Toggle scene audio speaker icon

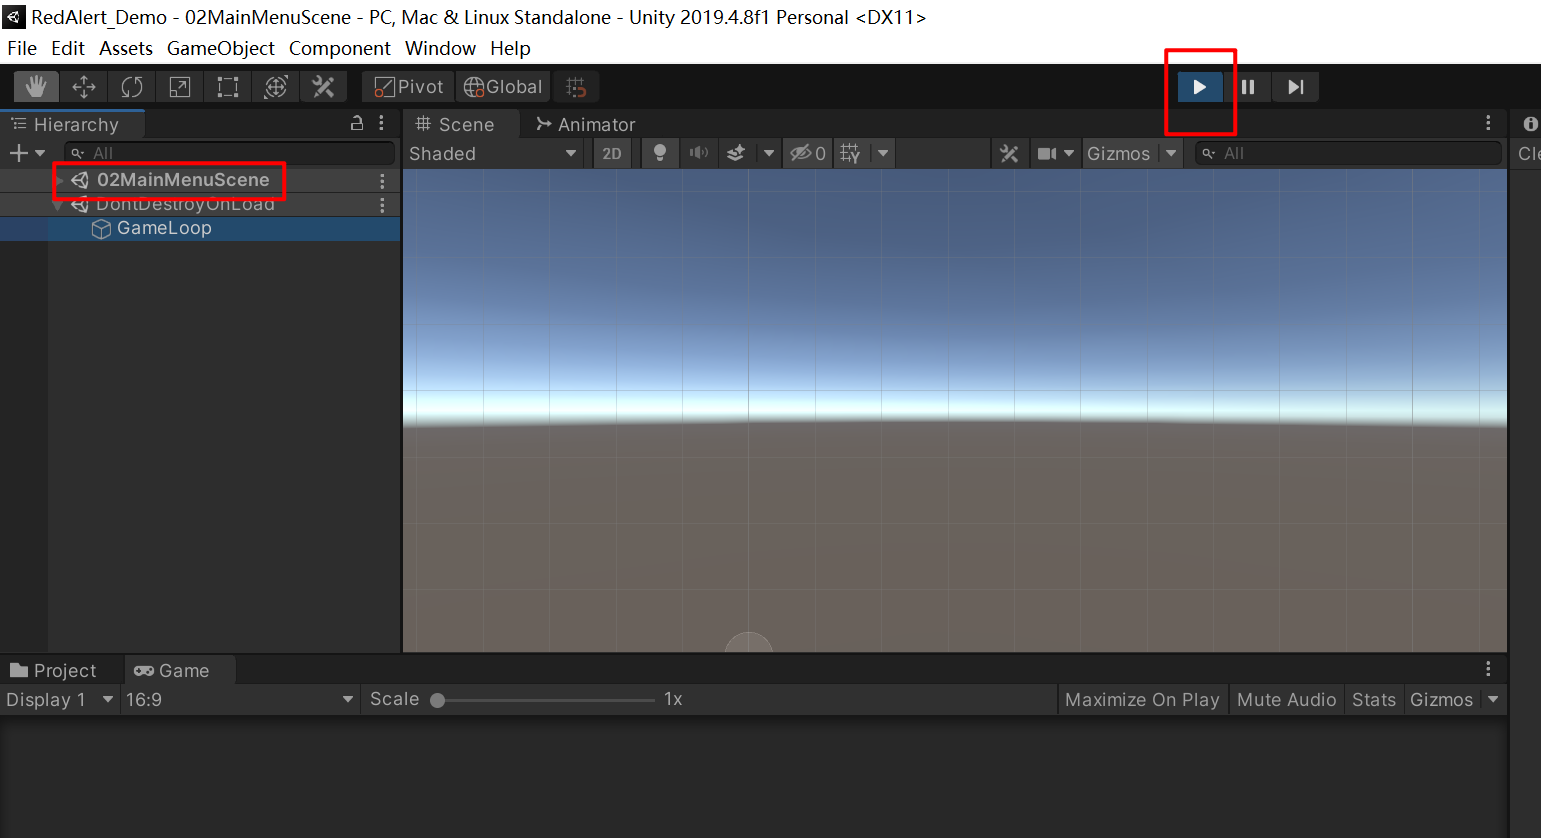[x=699, y=154]
